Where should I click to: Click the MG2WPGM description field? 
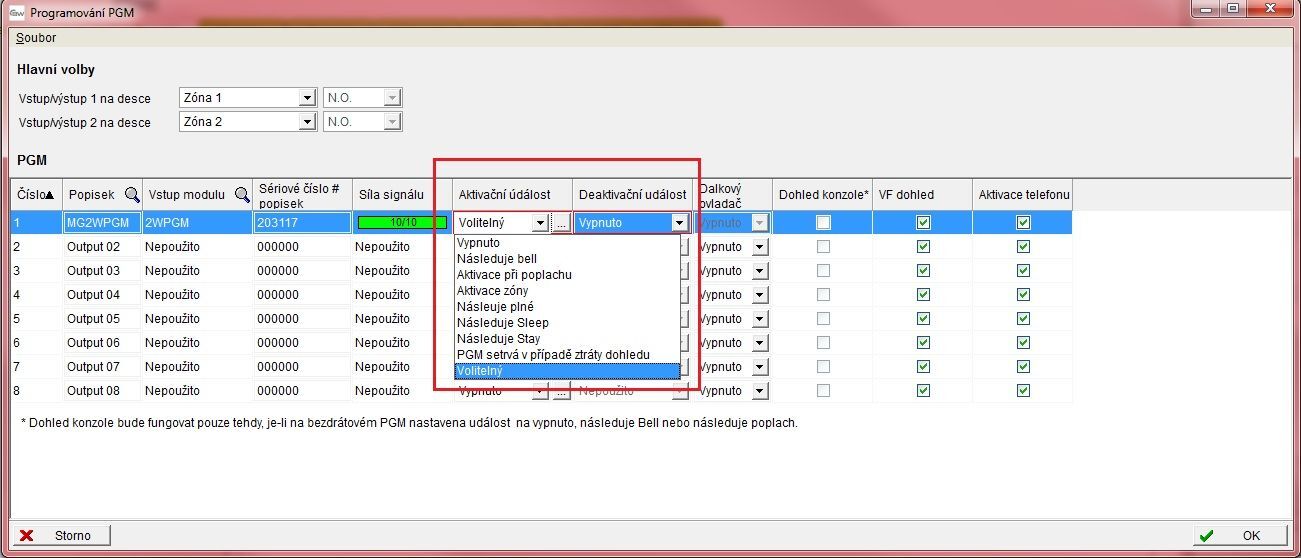[102, 223]
